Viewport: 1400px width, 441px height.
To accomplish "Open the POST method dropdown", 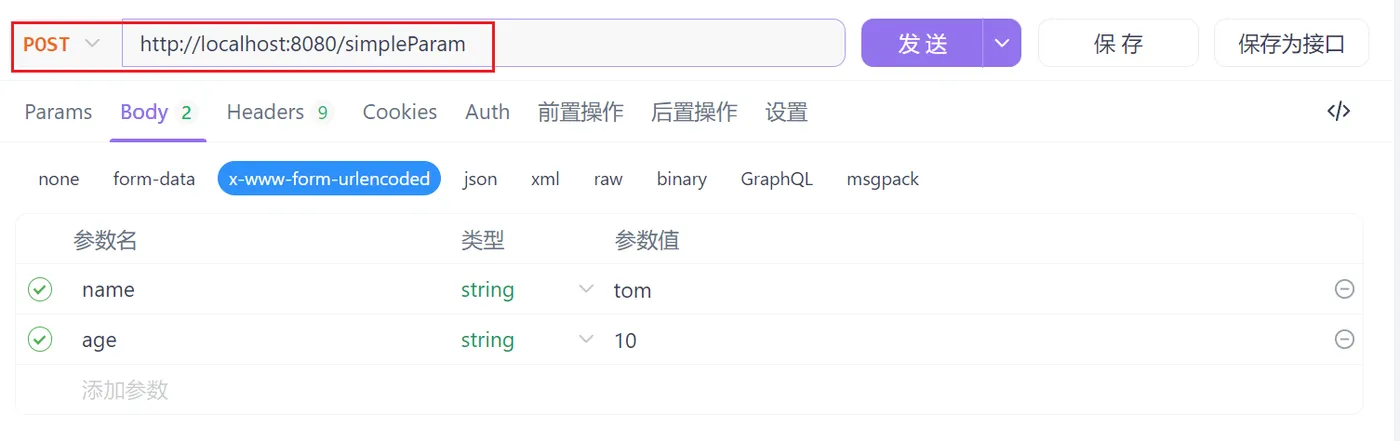I will (62, 44).
